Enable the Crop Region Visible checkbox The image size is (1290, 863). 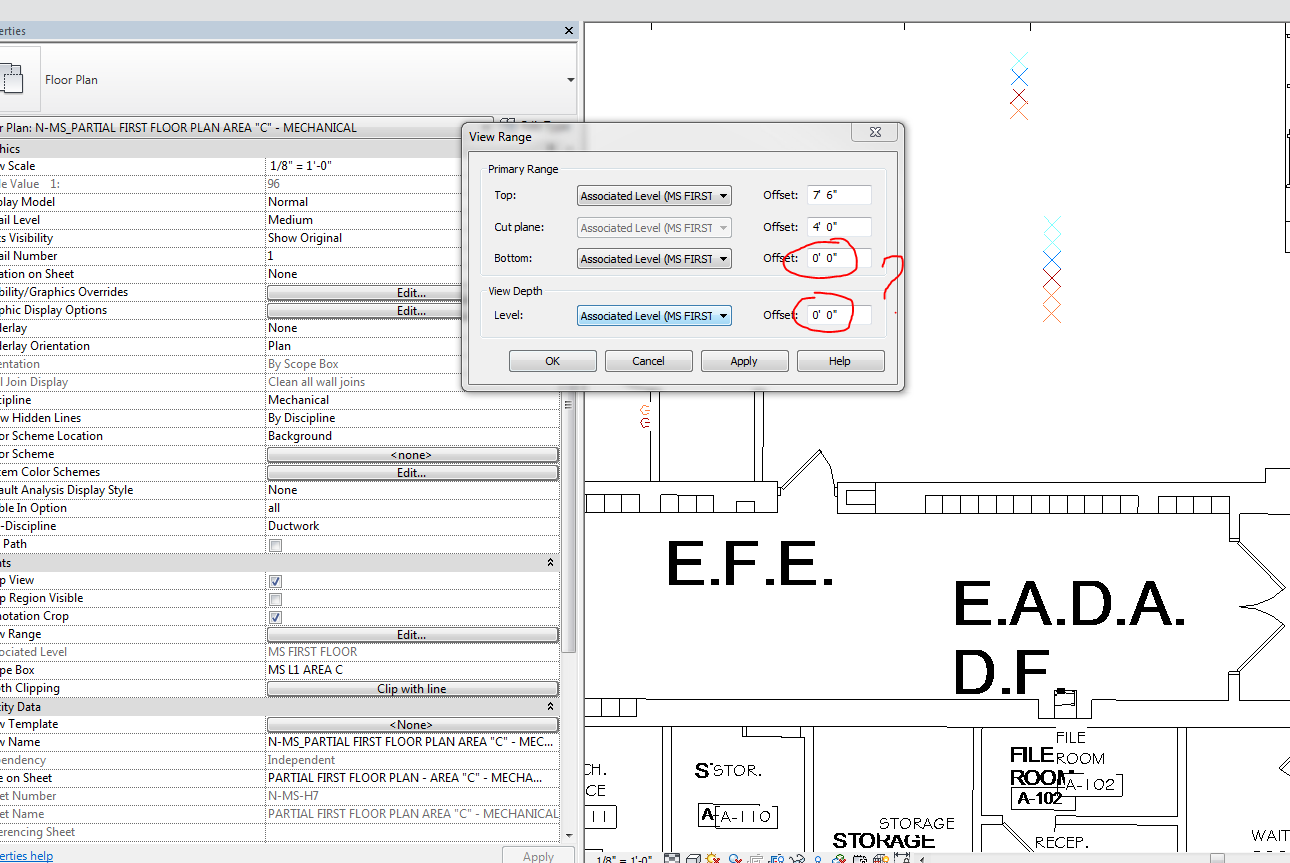click(274, 597)
